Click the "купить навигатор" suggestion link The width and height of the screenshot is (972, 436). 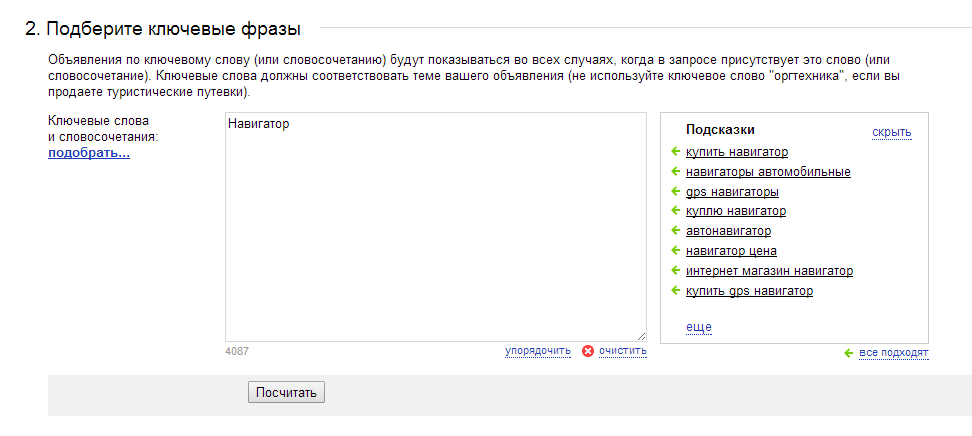[737, 152]
